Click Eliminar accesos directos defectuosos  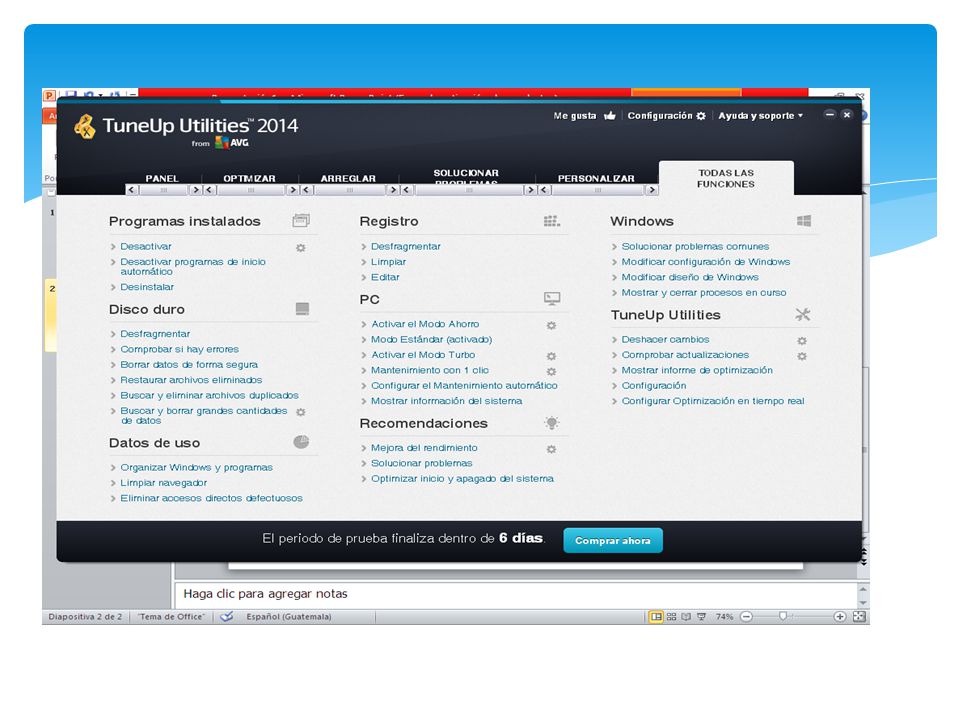[211, 498]
